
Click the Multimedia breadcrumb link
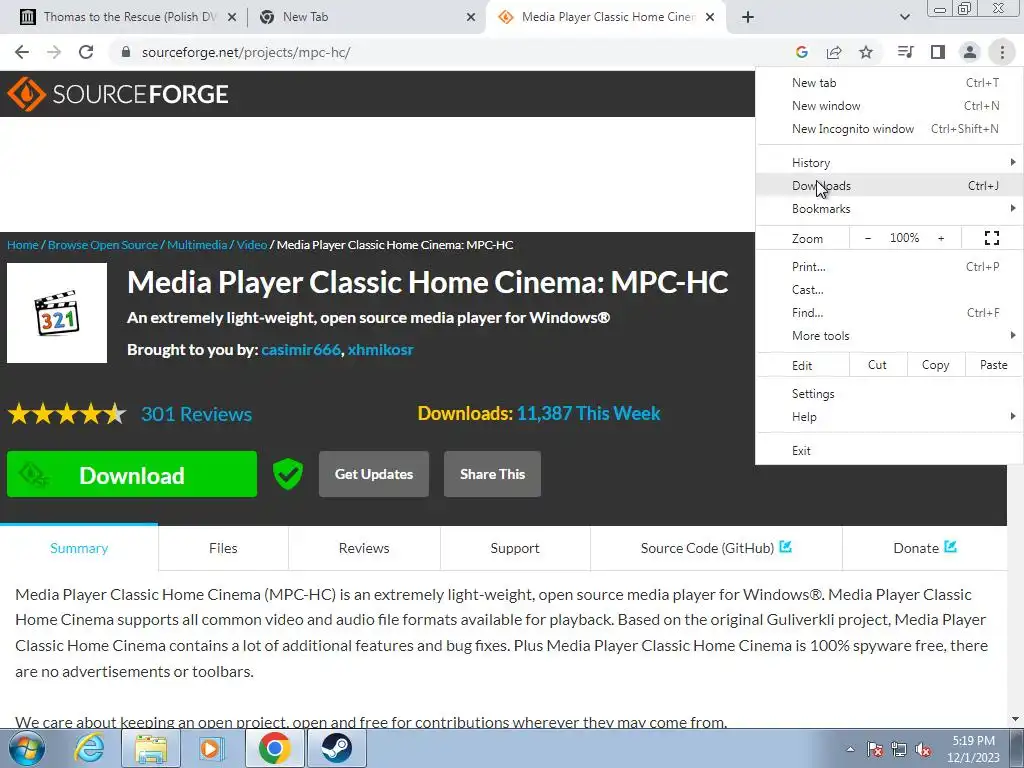(x=197, y=245)
